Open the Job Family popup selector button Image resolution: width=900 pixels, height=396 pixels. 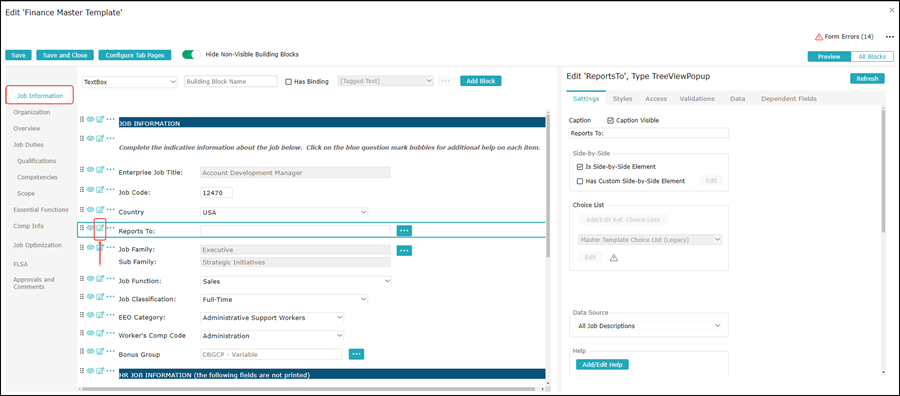tap(404, 250)
